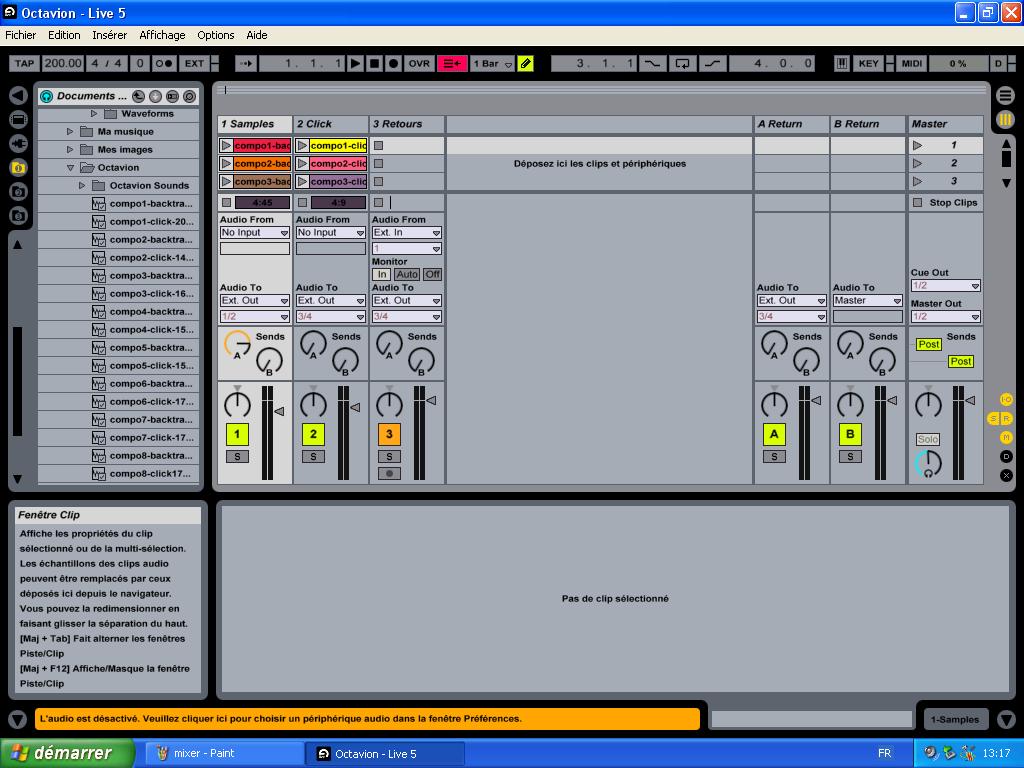Viewport: 1024px width, 768px height.
Task: Launch scene 2 in the Master track
Action: click(918, 163)
